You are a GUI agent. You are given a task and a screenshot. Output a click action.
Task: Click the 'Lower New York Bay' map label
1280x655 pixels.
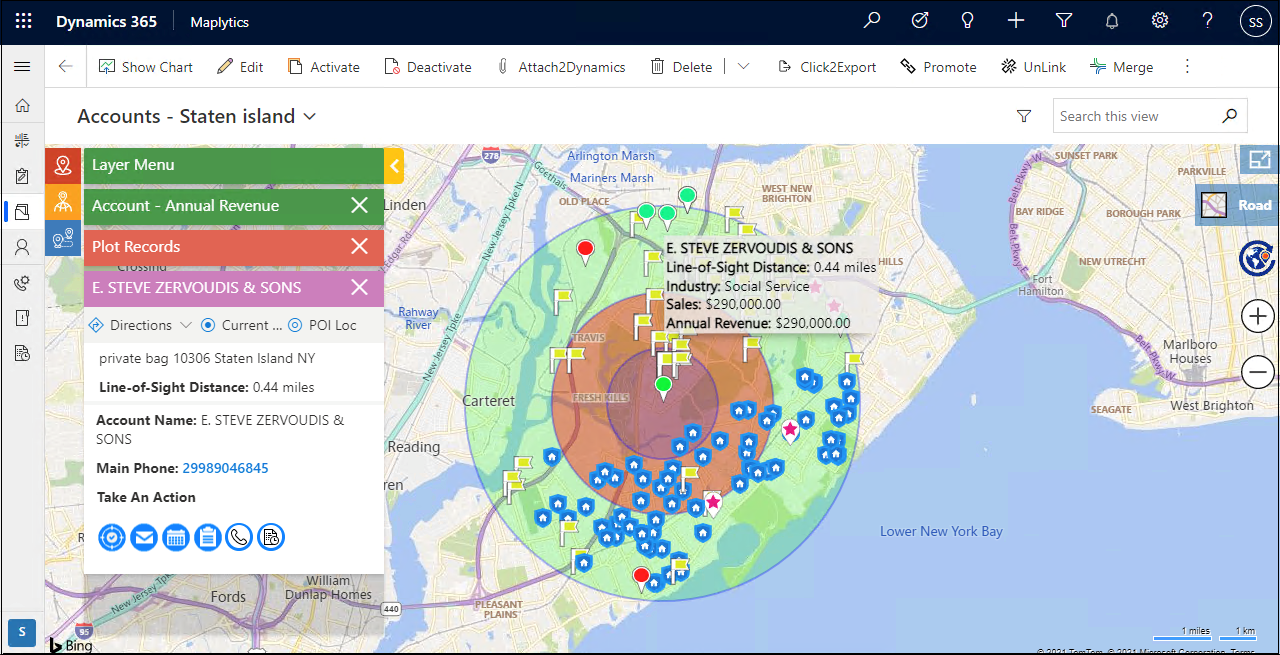click(941, 531)
